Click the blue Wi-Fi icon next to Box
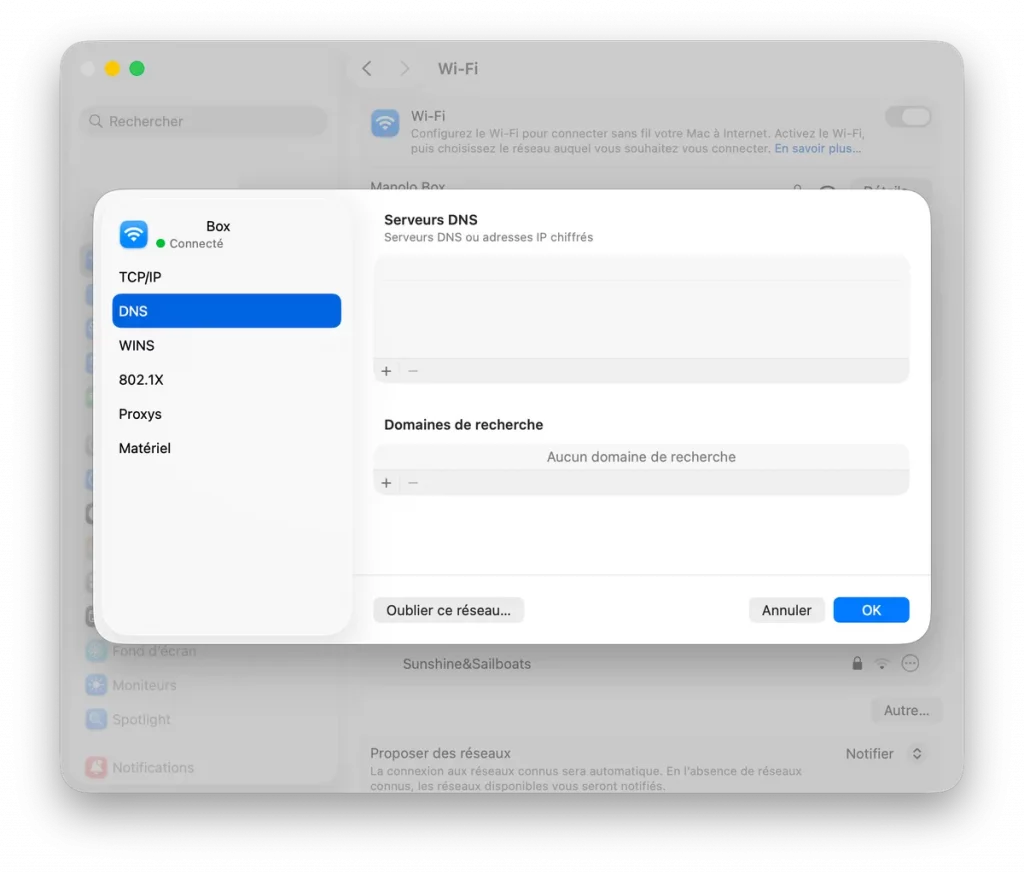The image size is (1024, 872). pyautogui.click(x=133, y=234)
